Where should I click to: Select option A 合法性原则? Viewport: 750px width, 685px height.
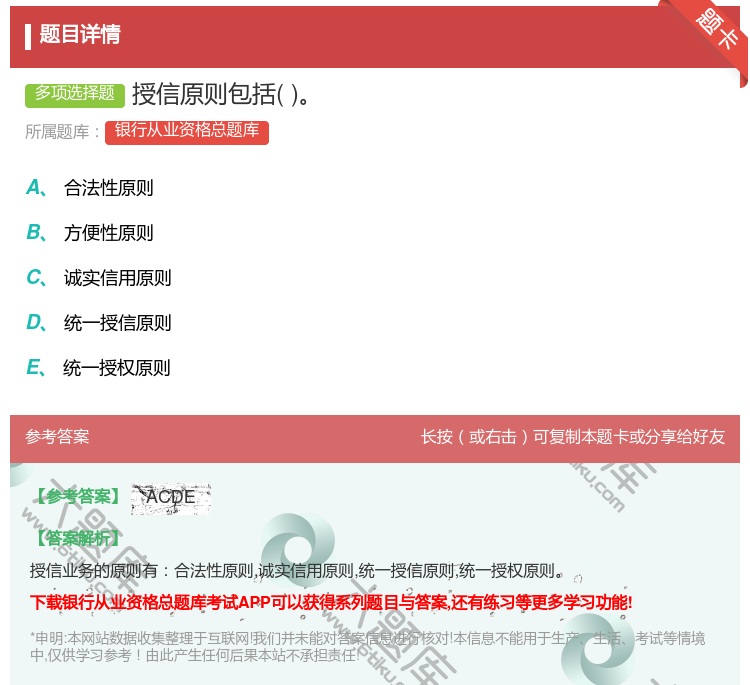tap(90, 188)
